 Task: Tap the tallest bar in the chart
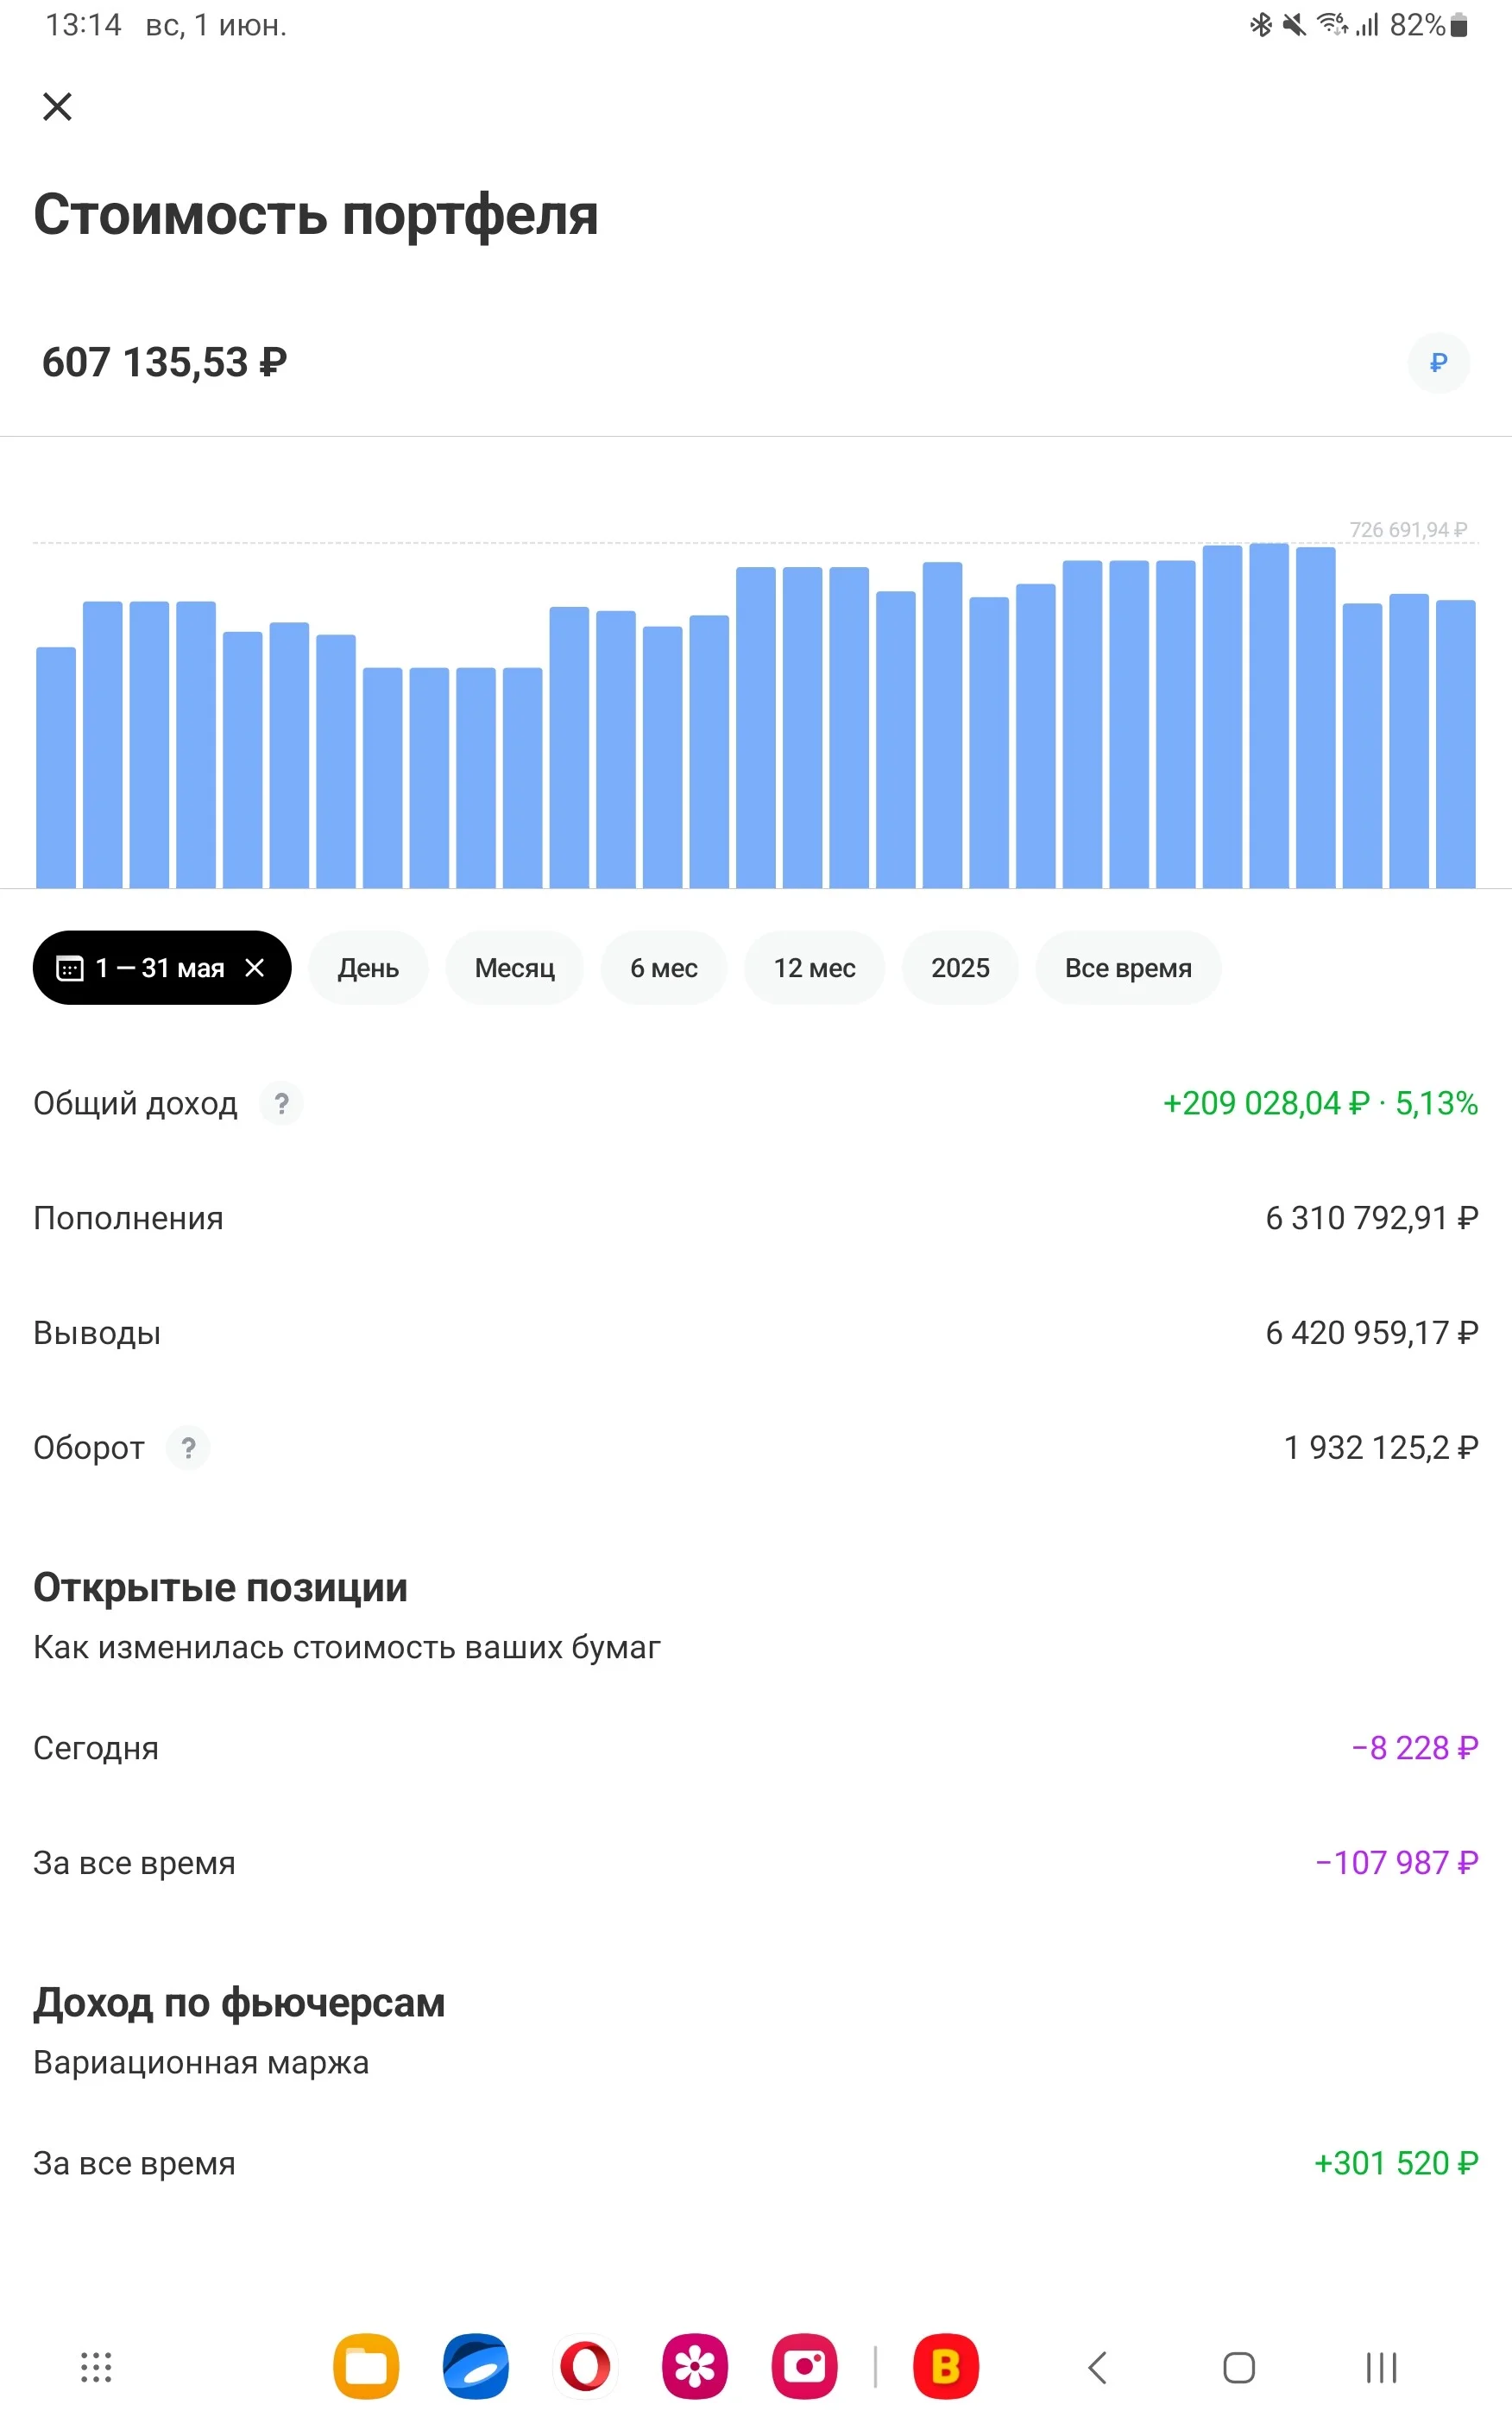tap(1269, 715)
